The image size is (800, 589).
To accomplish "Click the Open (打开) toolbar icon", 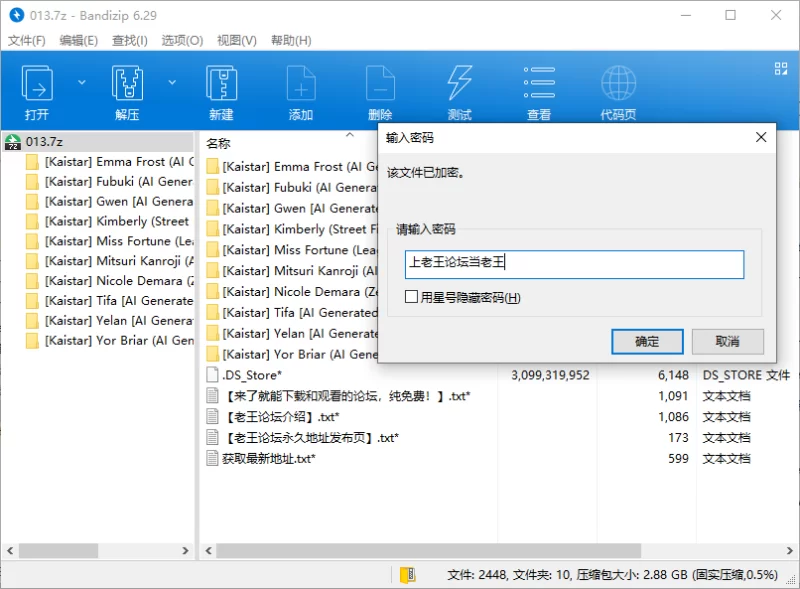I will point(37,83).
